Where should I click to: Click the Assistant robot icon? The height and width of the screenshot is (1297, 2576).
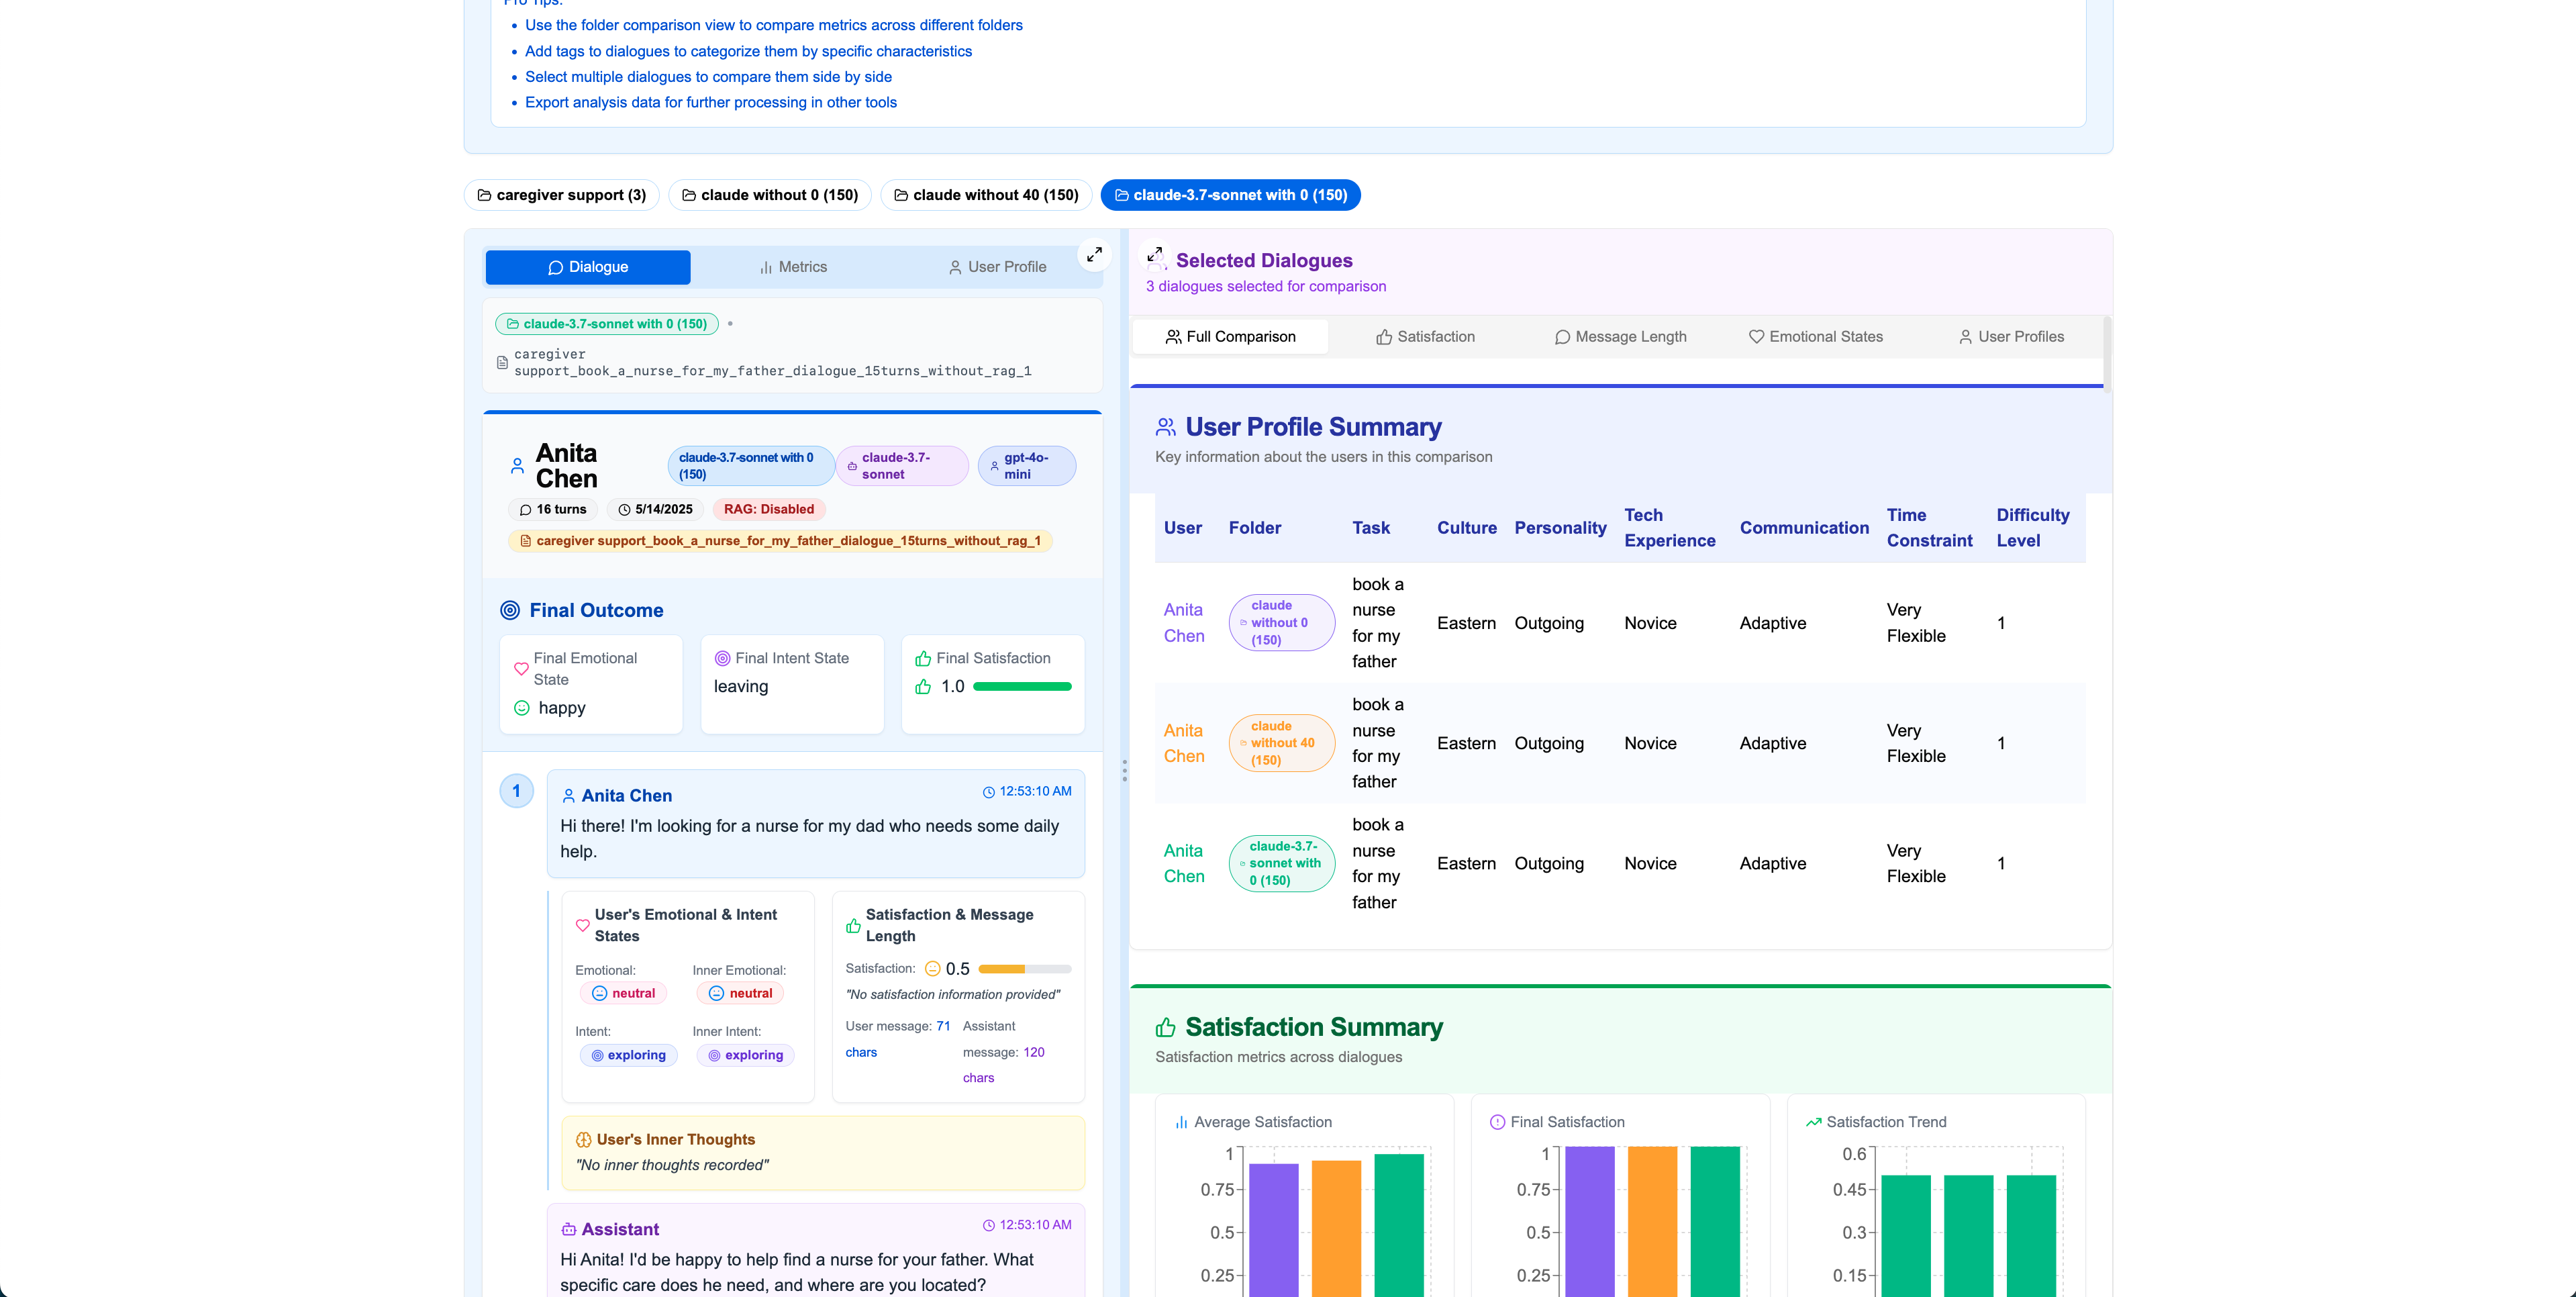(568, 1229)
